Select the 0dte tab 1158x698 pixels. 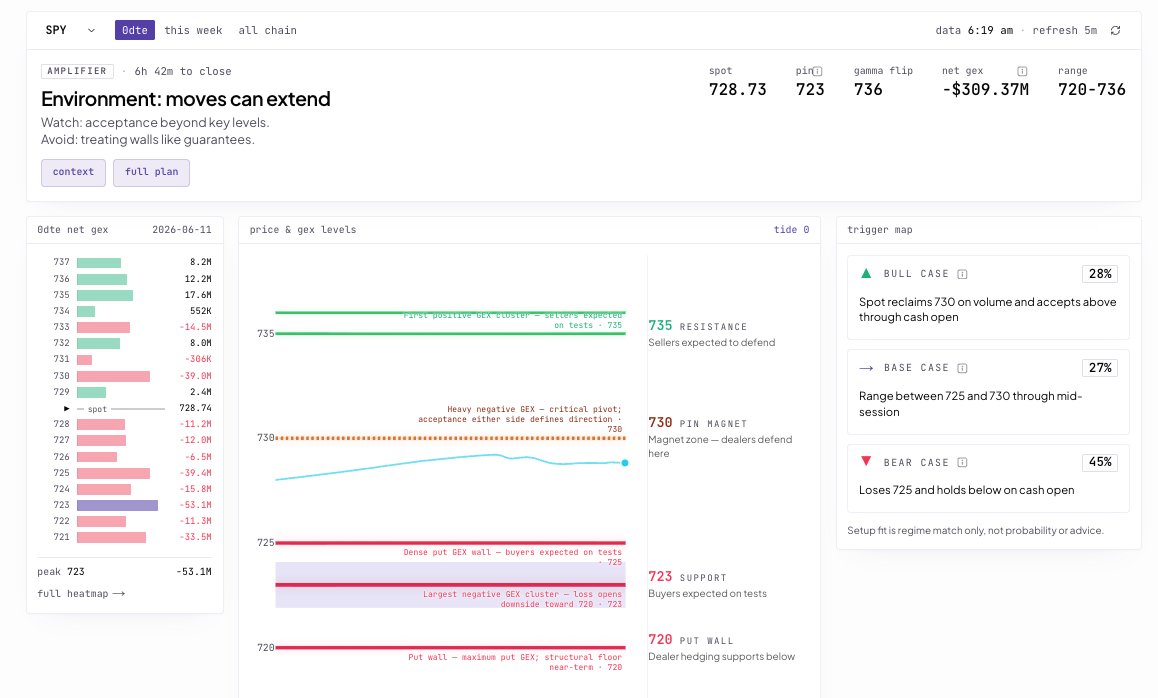(134, 30)
